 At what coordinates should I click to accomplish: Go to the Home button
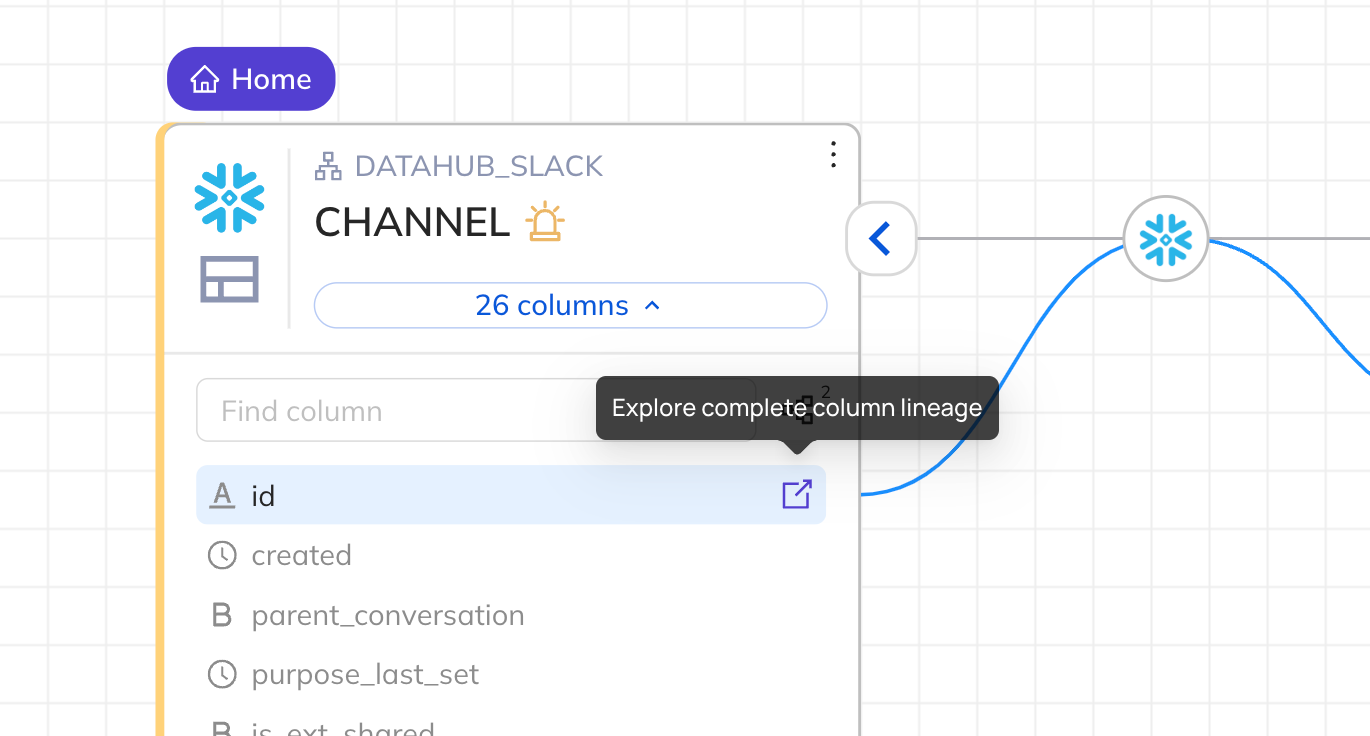[x=251, y=79]
